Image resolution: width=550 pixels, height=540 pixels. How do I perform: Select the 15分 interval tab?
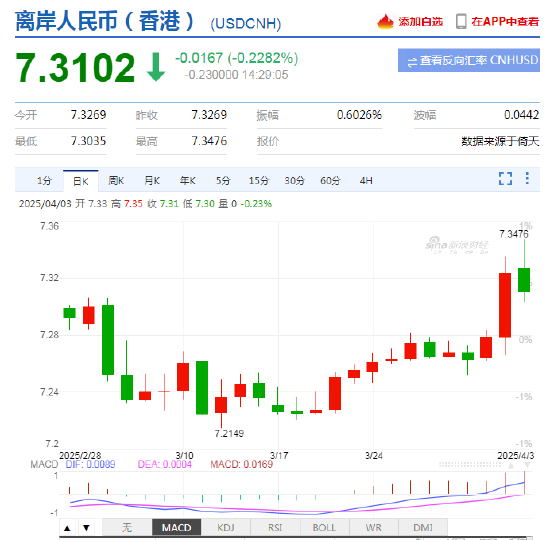(259, 181)
